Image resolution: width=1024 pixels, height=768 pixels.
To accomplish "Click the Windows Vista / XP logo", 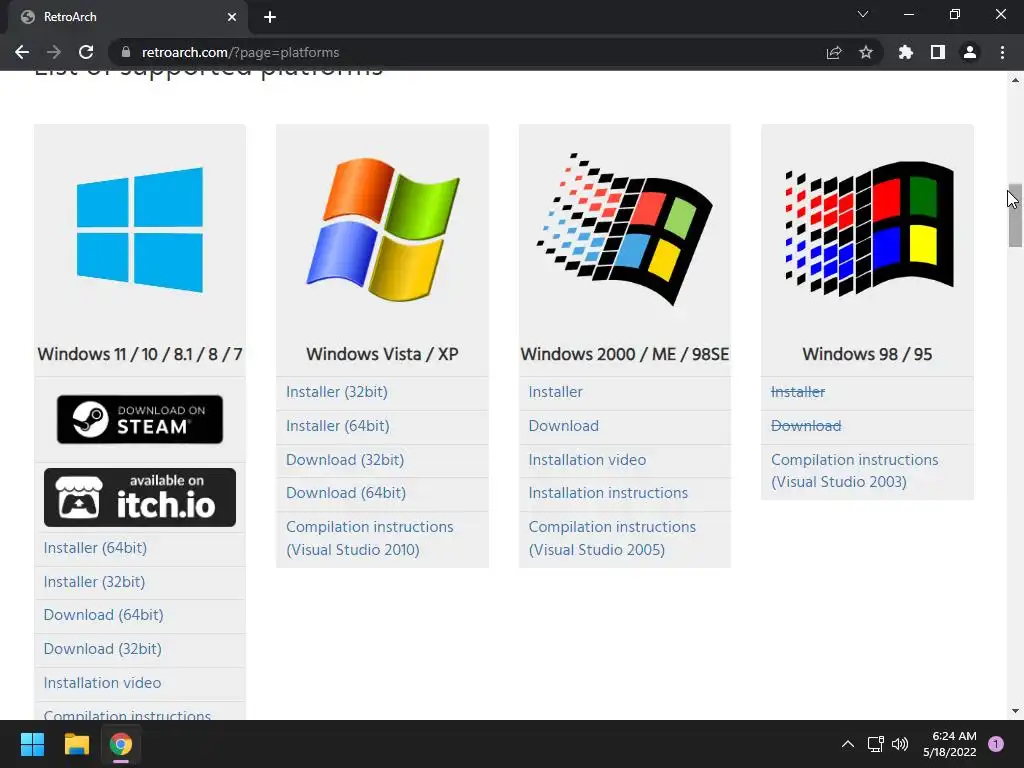I will [x=383, y=230].
